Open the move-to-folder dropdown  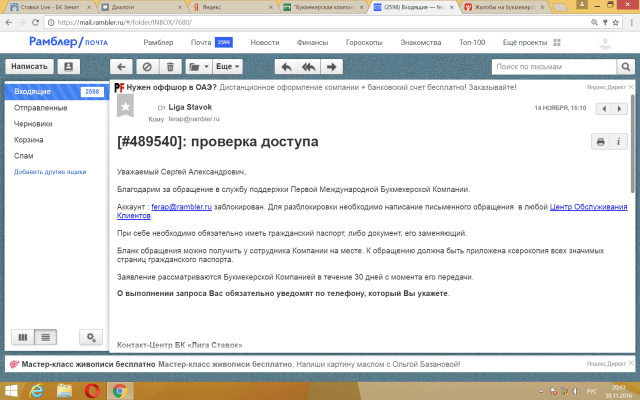tap(197, 66)
